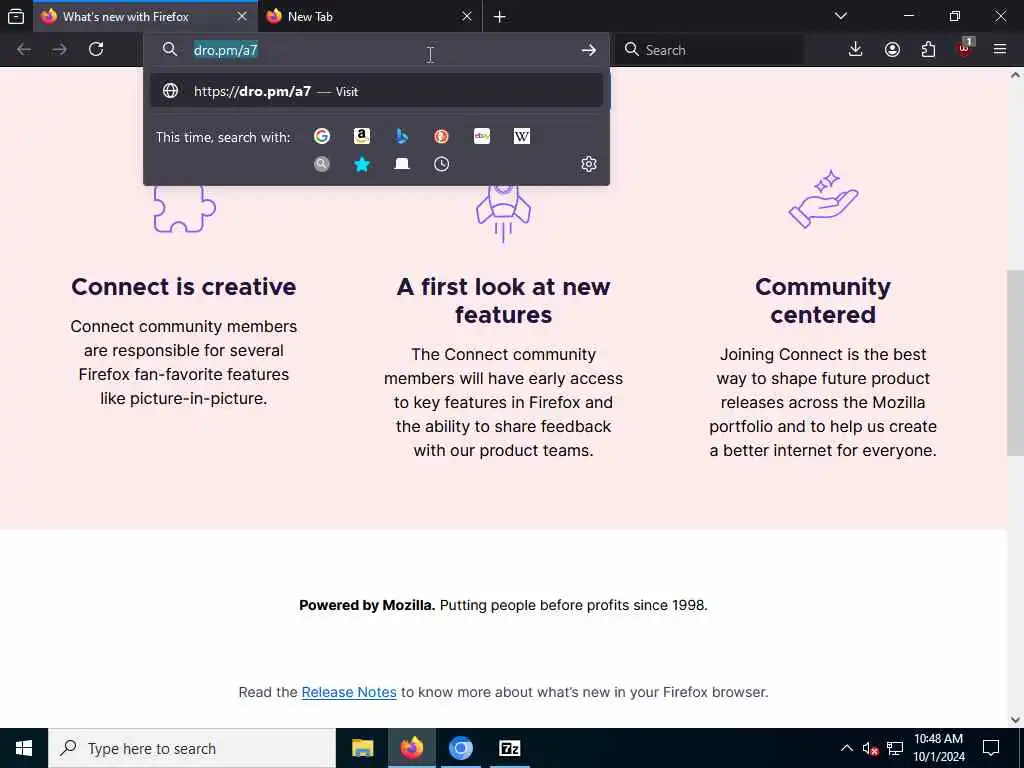Open search settings gear in urlbar dropdown
Image resolution: width=1024 pixels, height=768 pixels.
(x=588, y=164)
